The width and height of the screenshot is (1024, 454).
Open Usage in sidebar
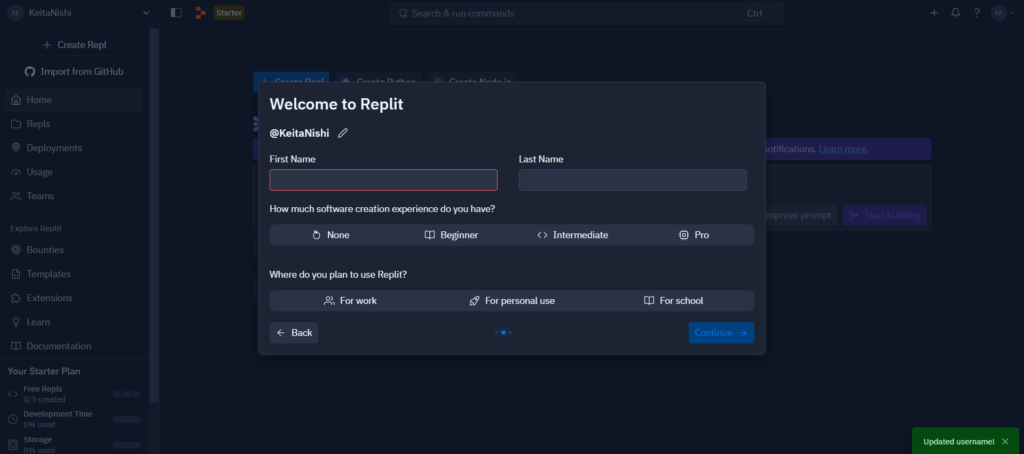click(x=74, y=172)
